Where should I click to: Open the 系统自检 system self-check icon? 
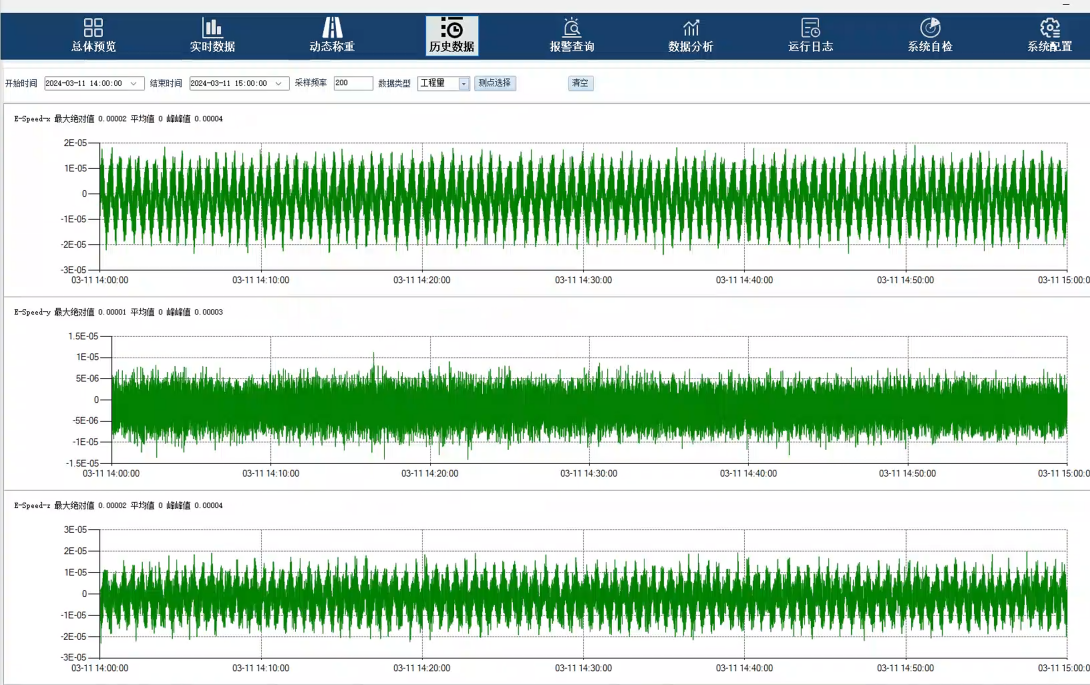point(930,28)
